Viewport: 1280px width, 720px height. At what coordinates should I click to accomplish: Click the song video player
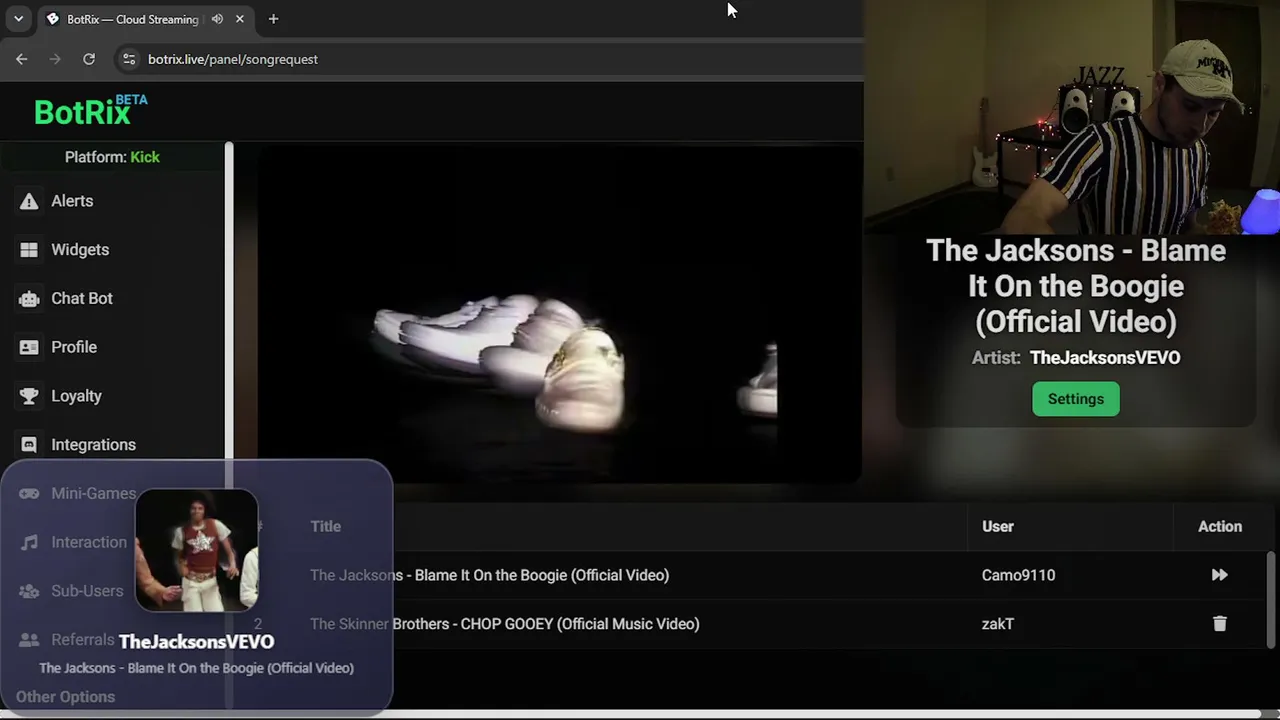coord(560,314)
